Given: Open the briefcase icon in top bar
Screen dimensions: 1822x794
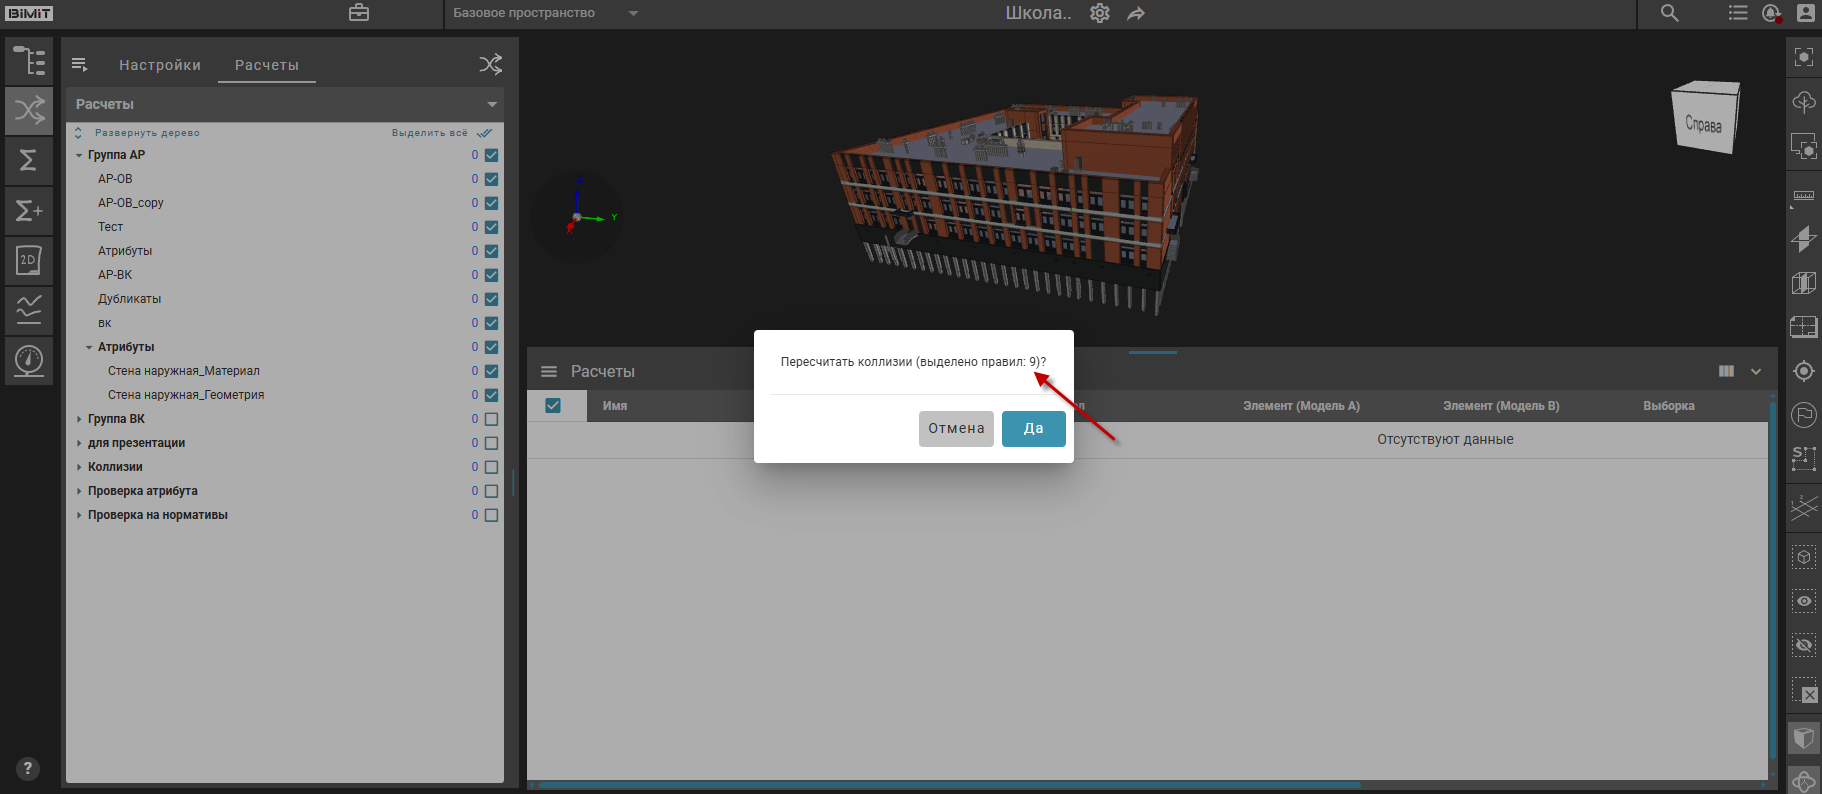Looking at the screenshot, I should (359, 13).
